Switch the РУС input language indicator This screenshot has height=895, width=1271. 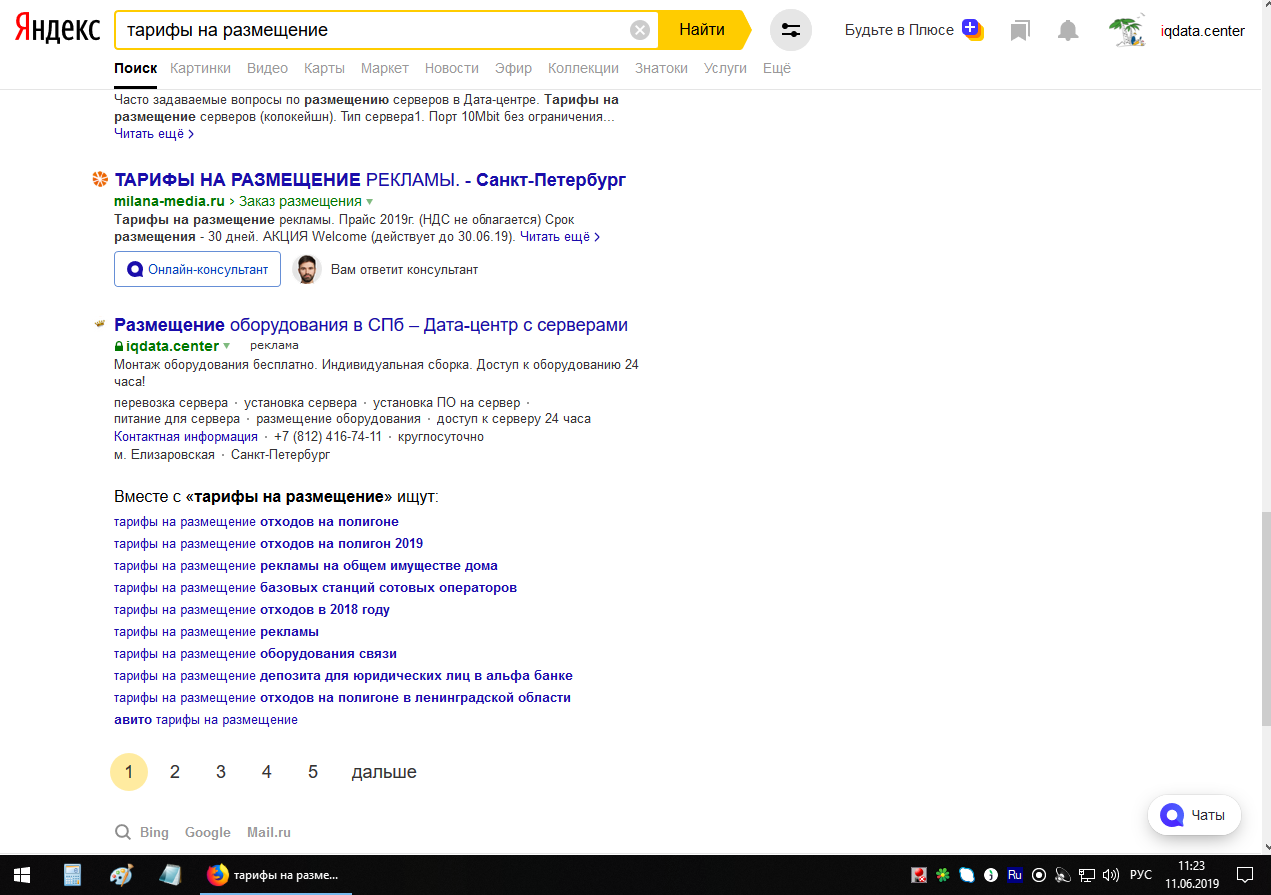(1141, 875)
